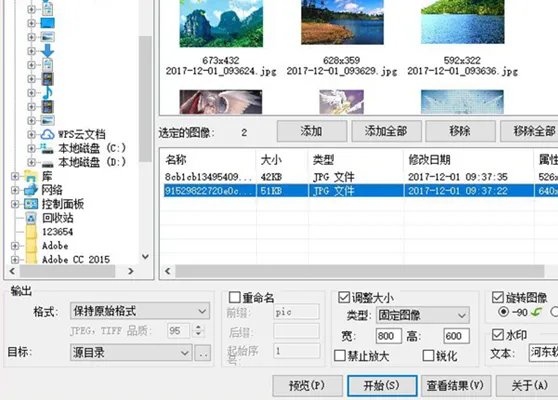This screenshot has width=558, height=400.
Task: Uncheck the 调整大小 checkbox
Action: (343, 297)
